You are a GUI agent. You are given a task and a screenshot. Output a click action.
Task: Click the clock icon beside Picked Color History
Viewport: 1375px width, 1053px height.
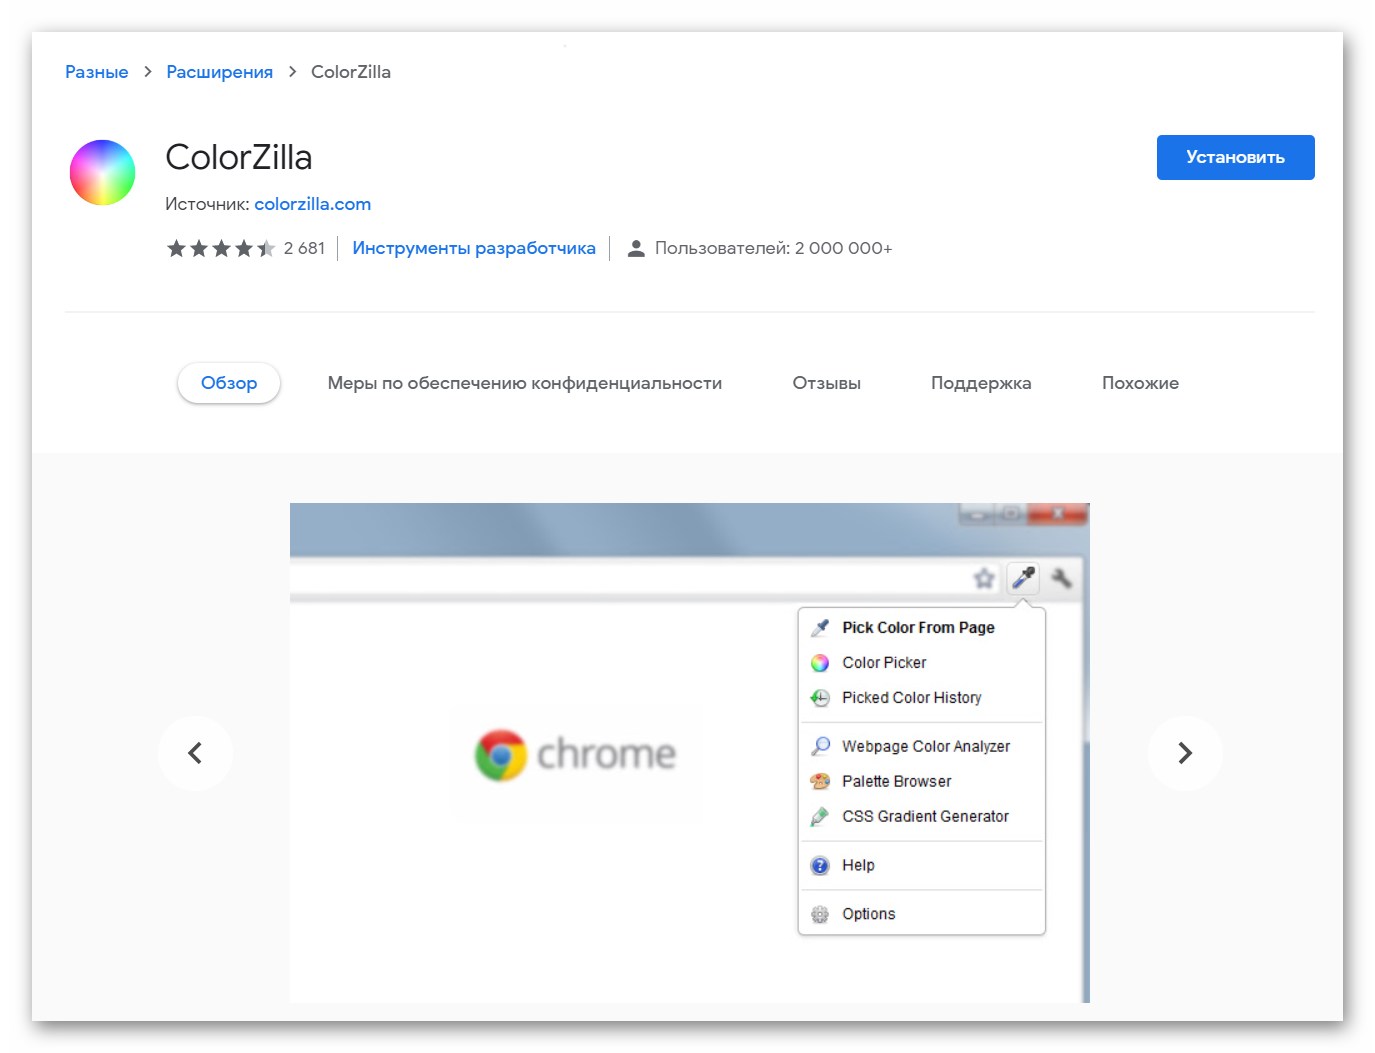820,698
